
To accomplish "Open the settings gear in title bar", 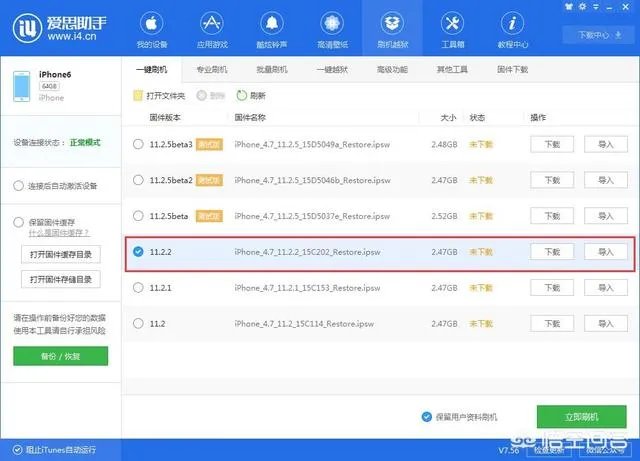I will coord(582,7).
